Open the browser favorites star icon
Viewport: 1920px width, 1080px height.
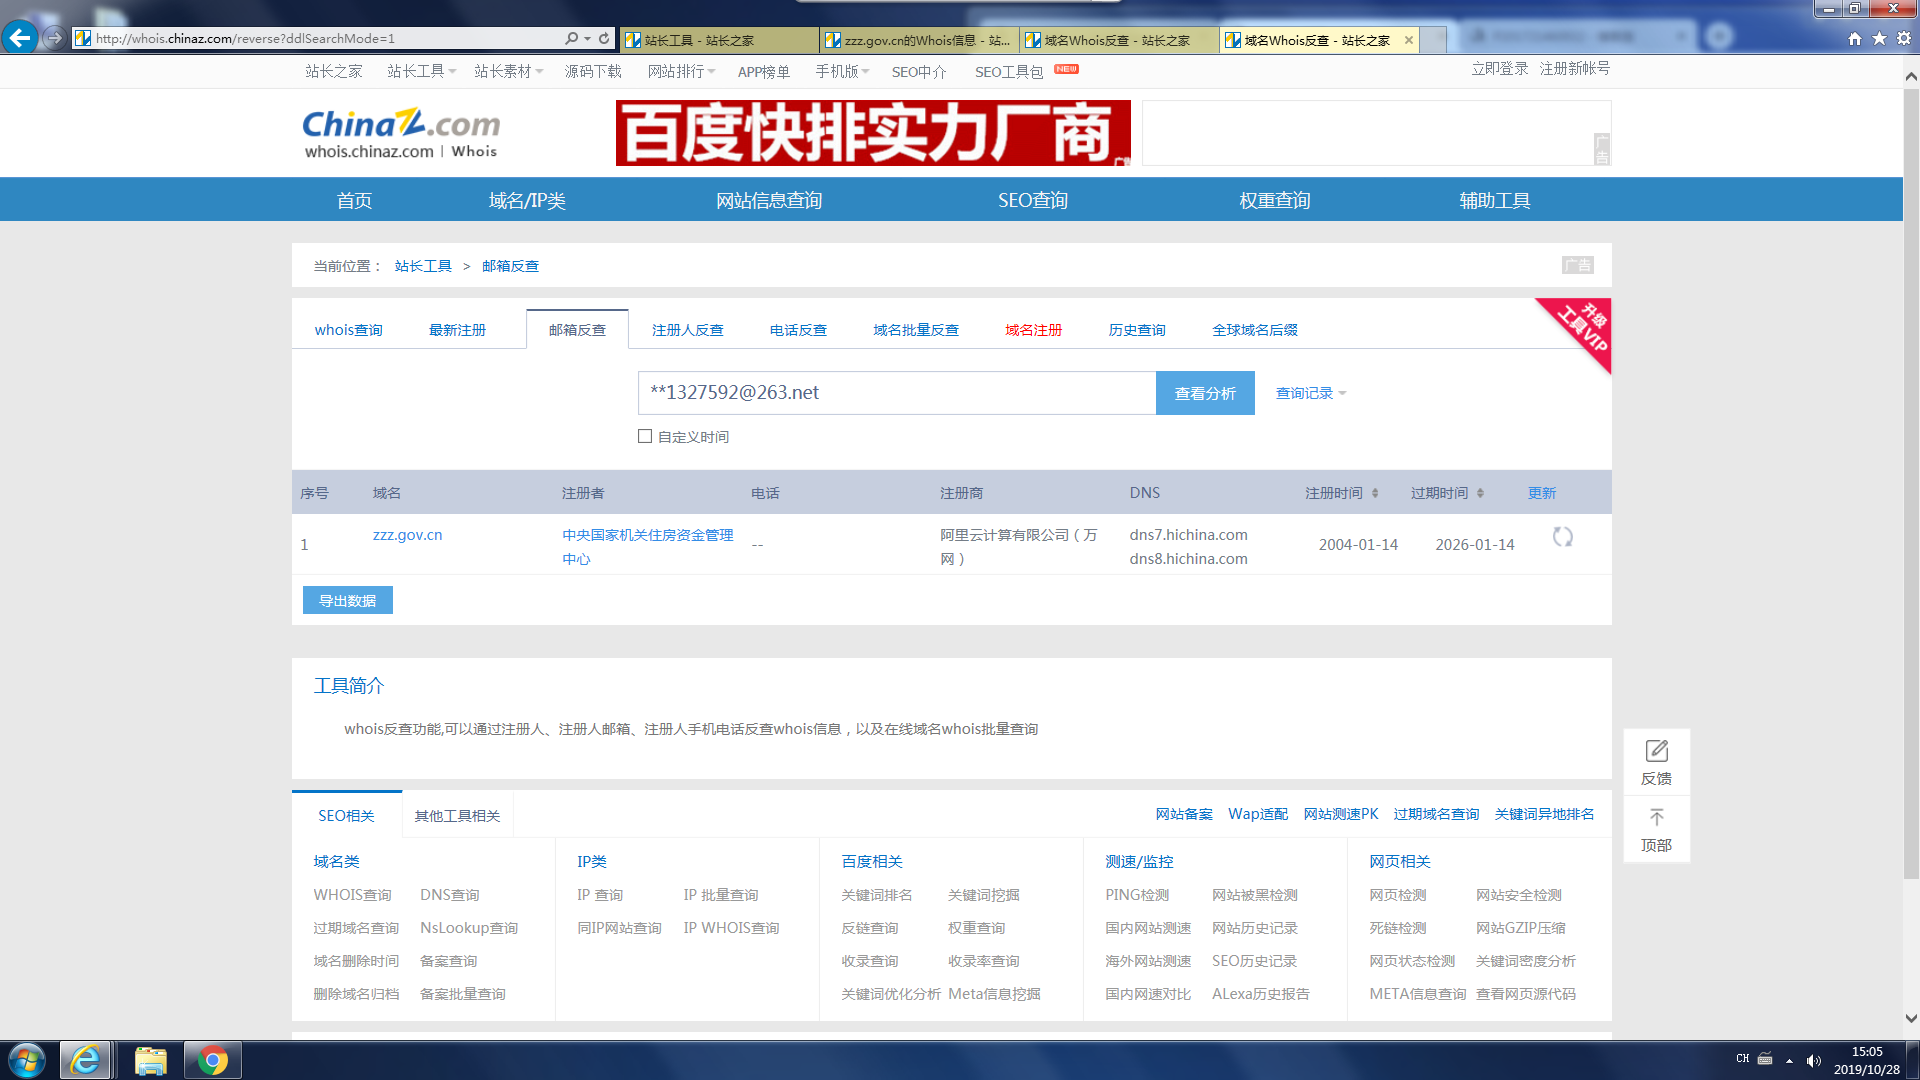[x=1879, y=38]
